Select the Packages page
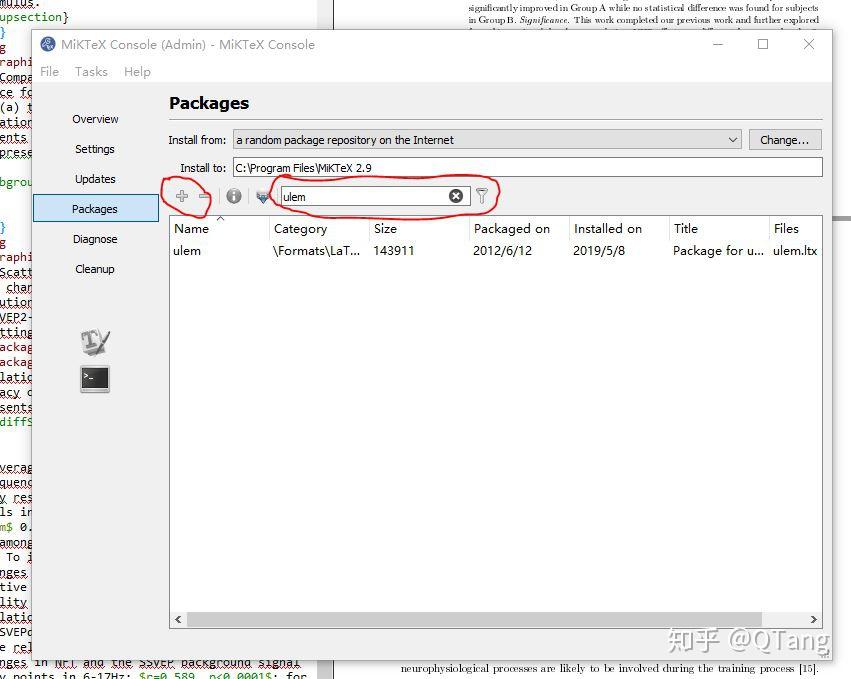This screenshot has width=851, height=679. coord(96,209)
